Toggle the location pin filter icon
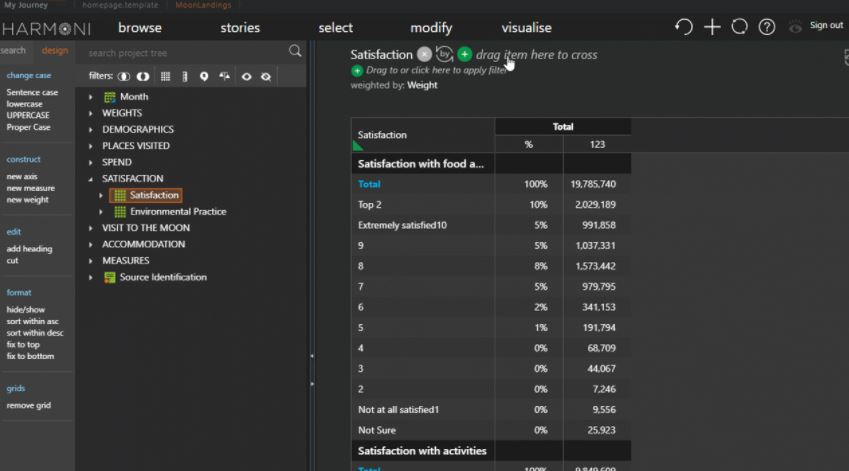Viewport: 849px width, 471px height. pos(204,76)
